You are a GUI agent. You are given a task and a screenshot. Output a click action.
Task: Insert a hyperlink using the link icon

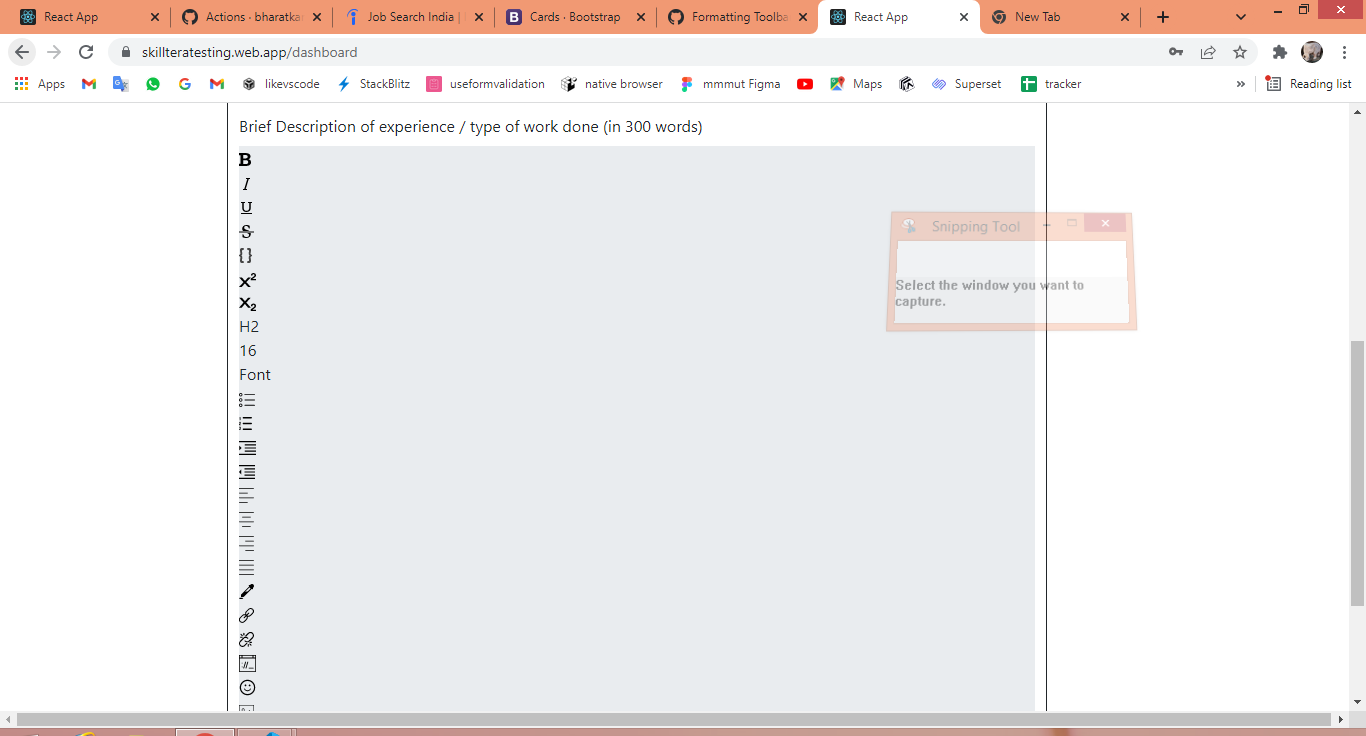(246, 615)
